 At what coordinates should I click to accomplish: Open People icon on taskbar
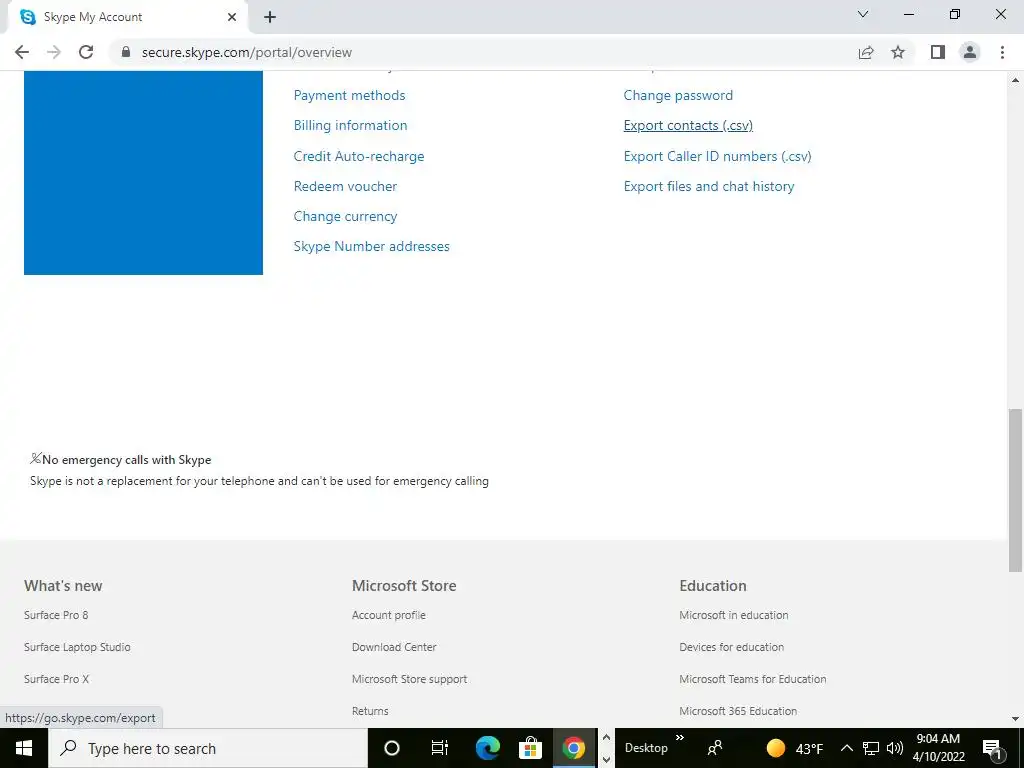point(715,748)
